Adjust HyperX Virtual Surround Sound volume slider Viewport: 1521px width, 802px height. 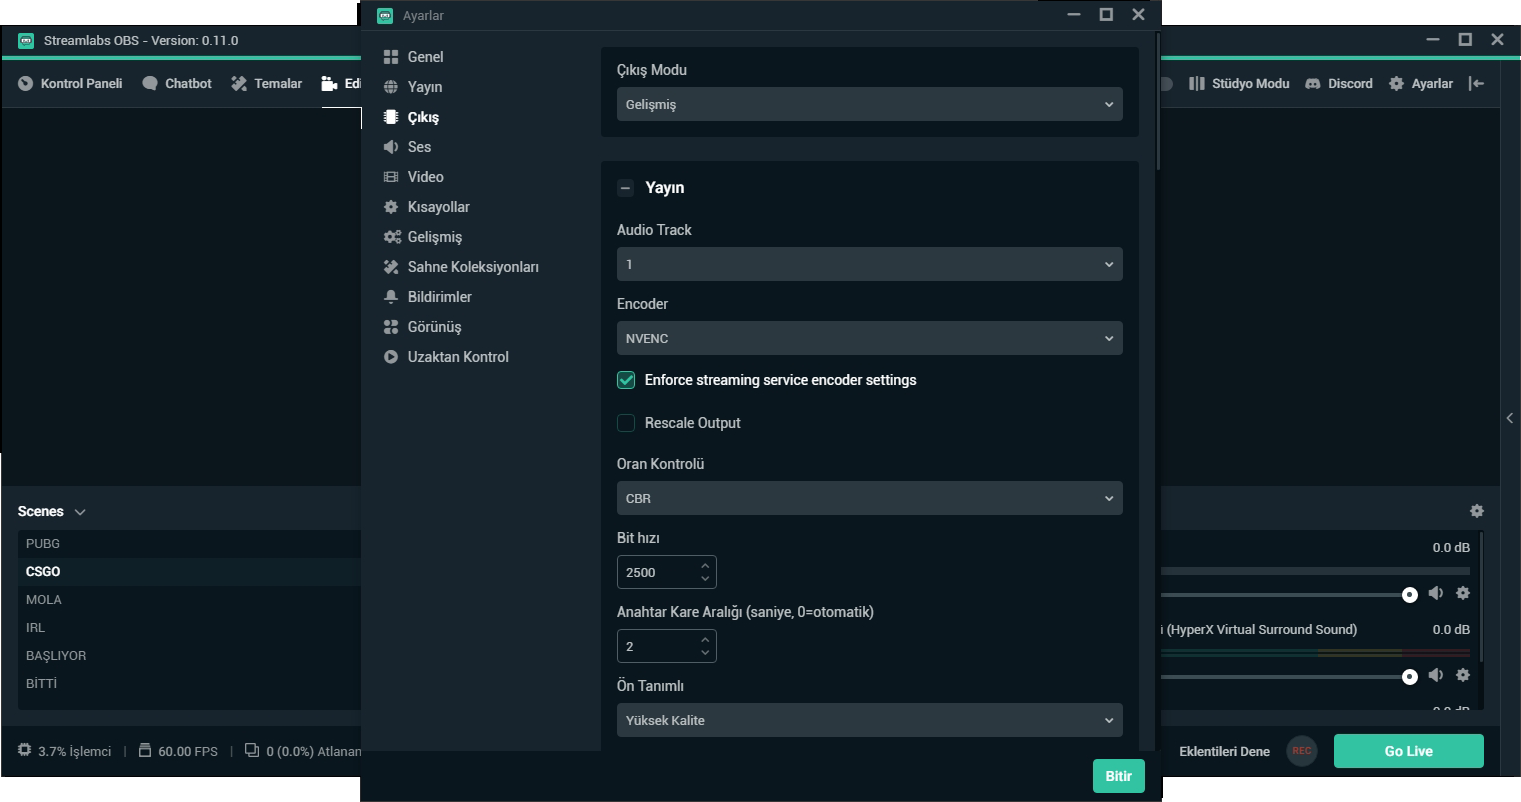[x=1410, y=677]
